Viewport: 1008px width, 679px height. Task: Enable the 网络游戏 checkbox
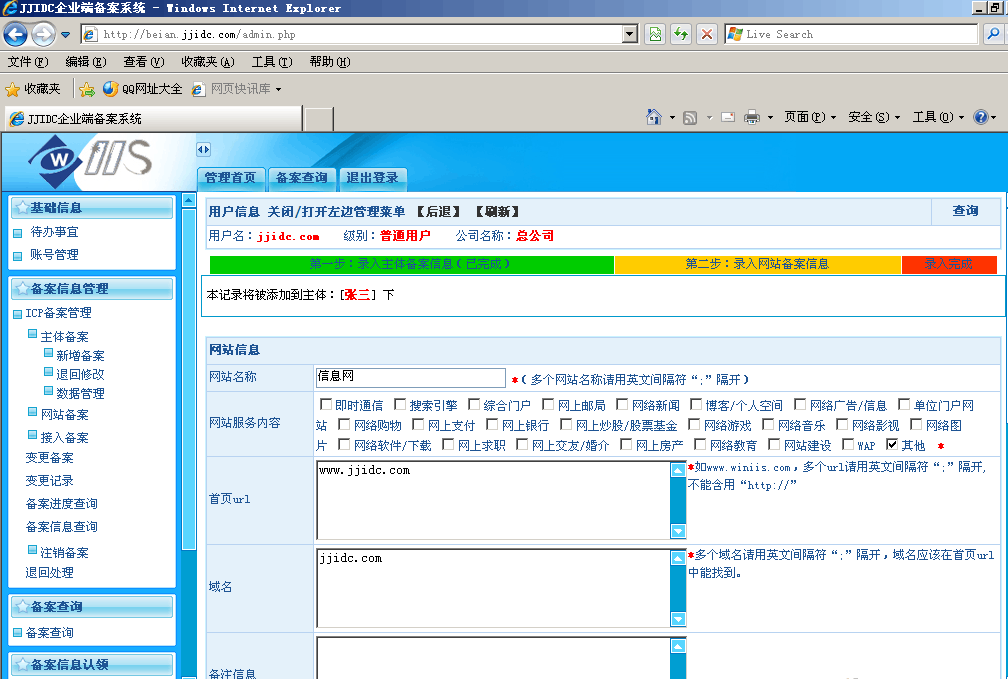coord(696,425)
